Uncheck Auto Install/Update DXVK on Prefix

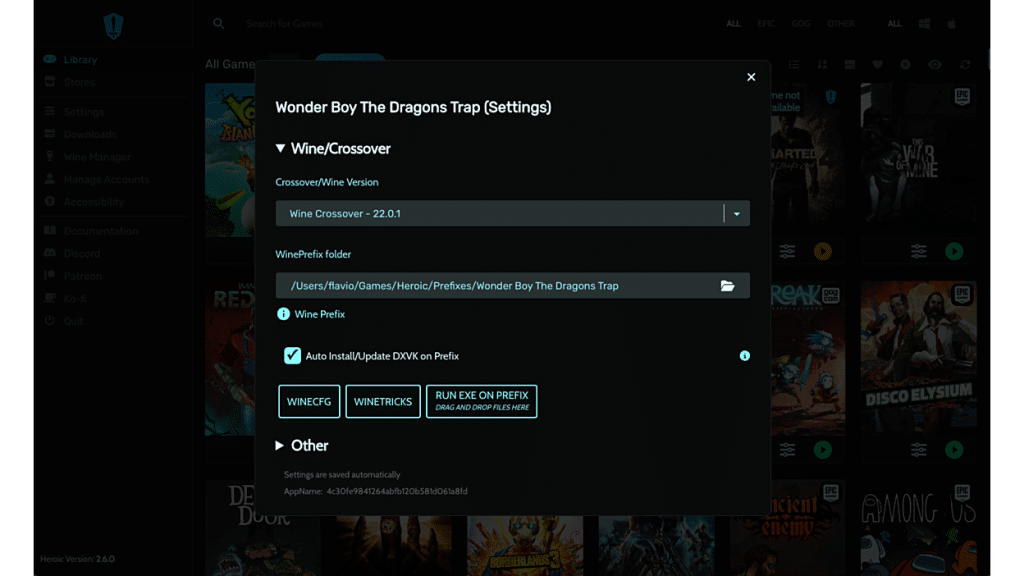tap(292, 356)
